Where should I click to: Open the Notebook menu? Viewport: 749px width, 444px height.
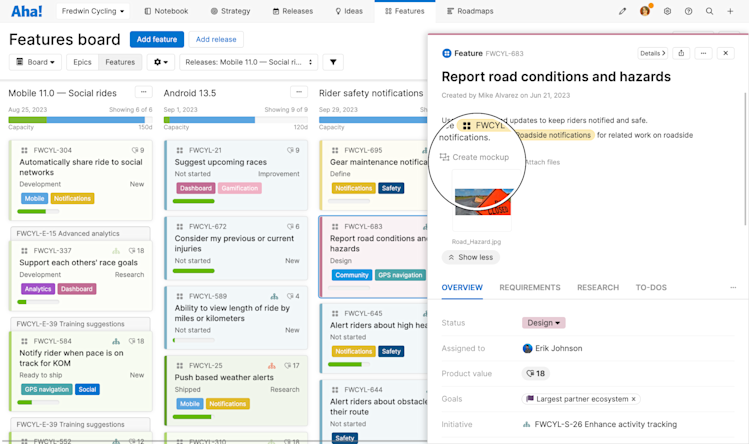pyautogui.click(x=166, y=11)
